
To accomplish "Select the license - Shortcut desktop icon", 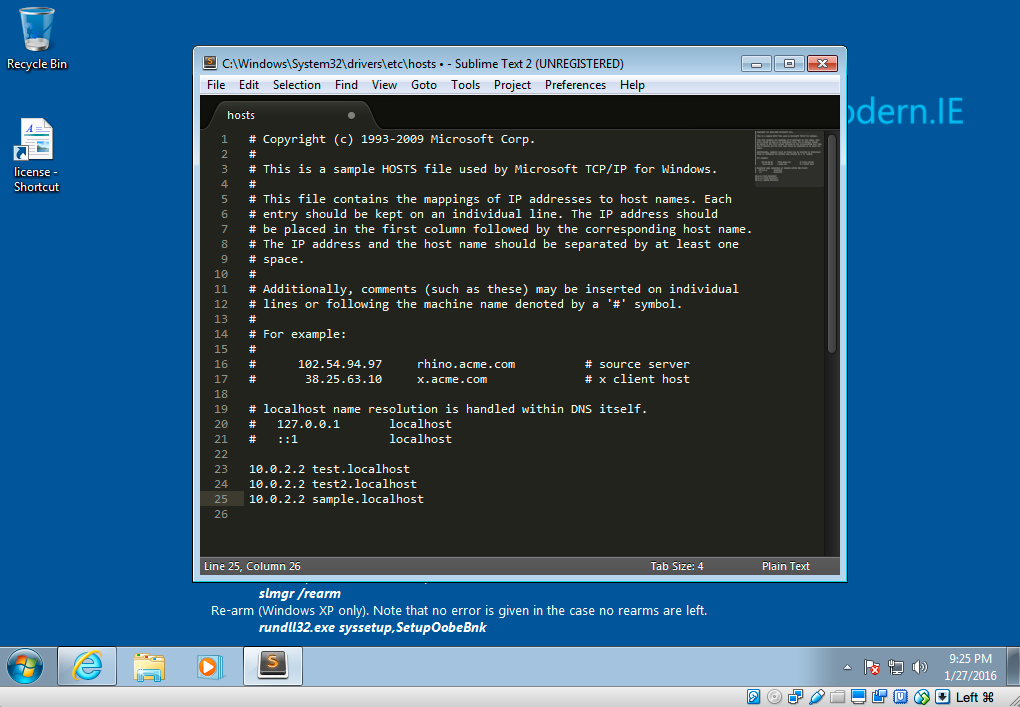I will pos(36,155).
